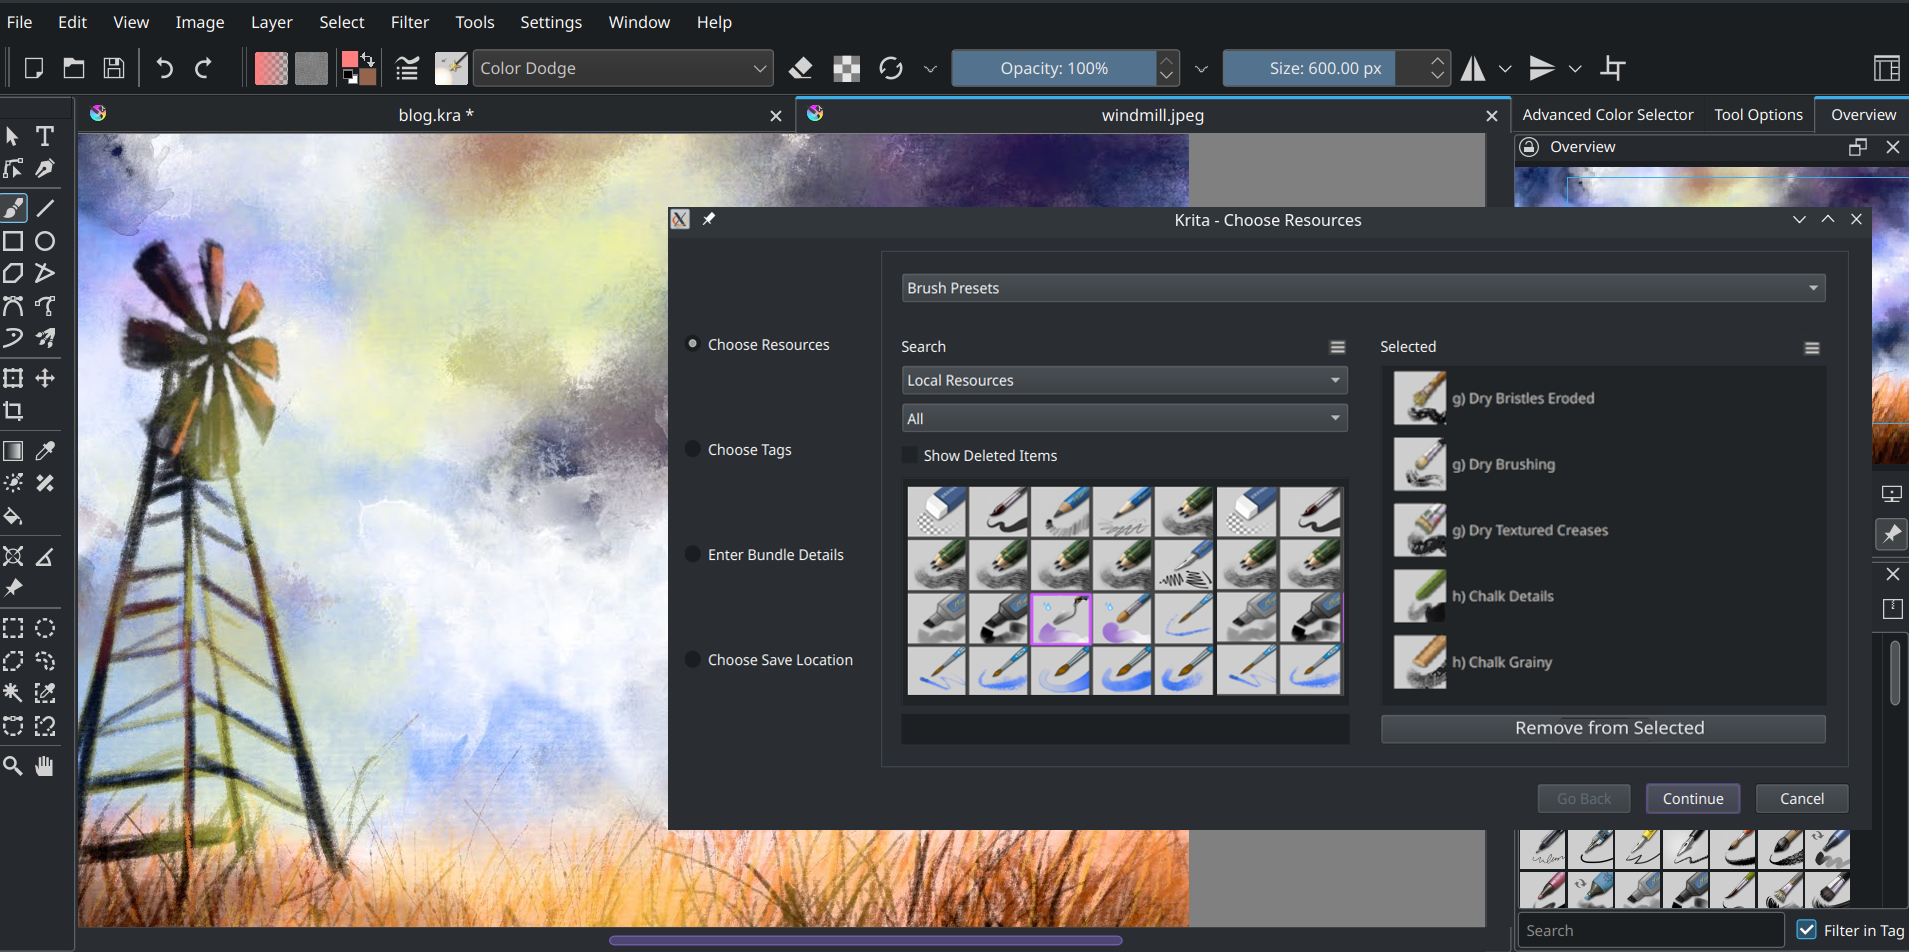Select g) Dry Textured Creases item

(x=1604, y=530)
